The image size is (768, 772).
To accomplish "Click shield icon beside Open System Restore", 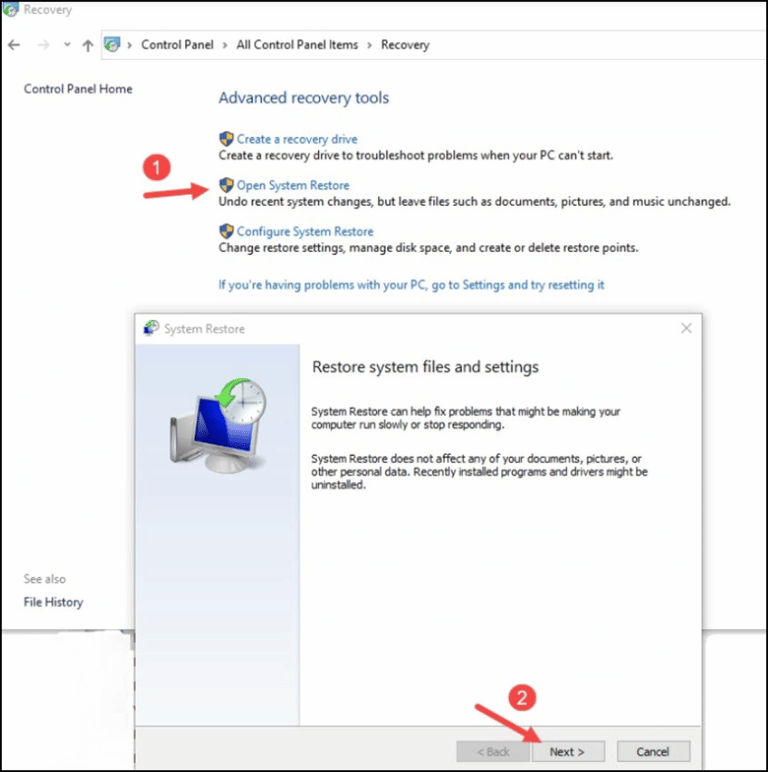I will [x=226, y=185].
